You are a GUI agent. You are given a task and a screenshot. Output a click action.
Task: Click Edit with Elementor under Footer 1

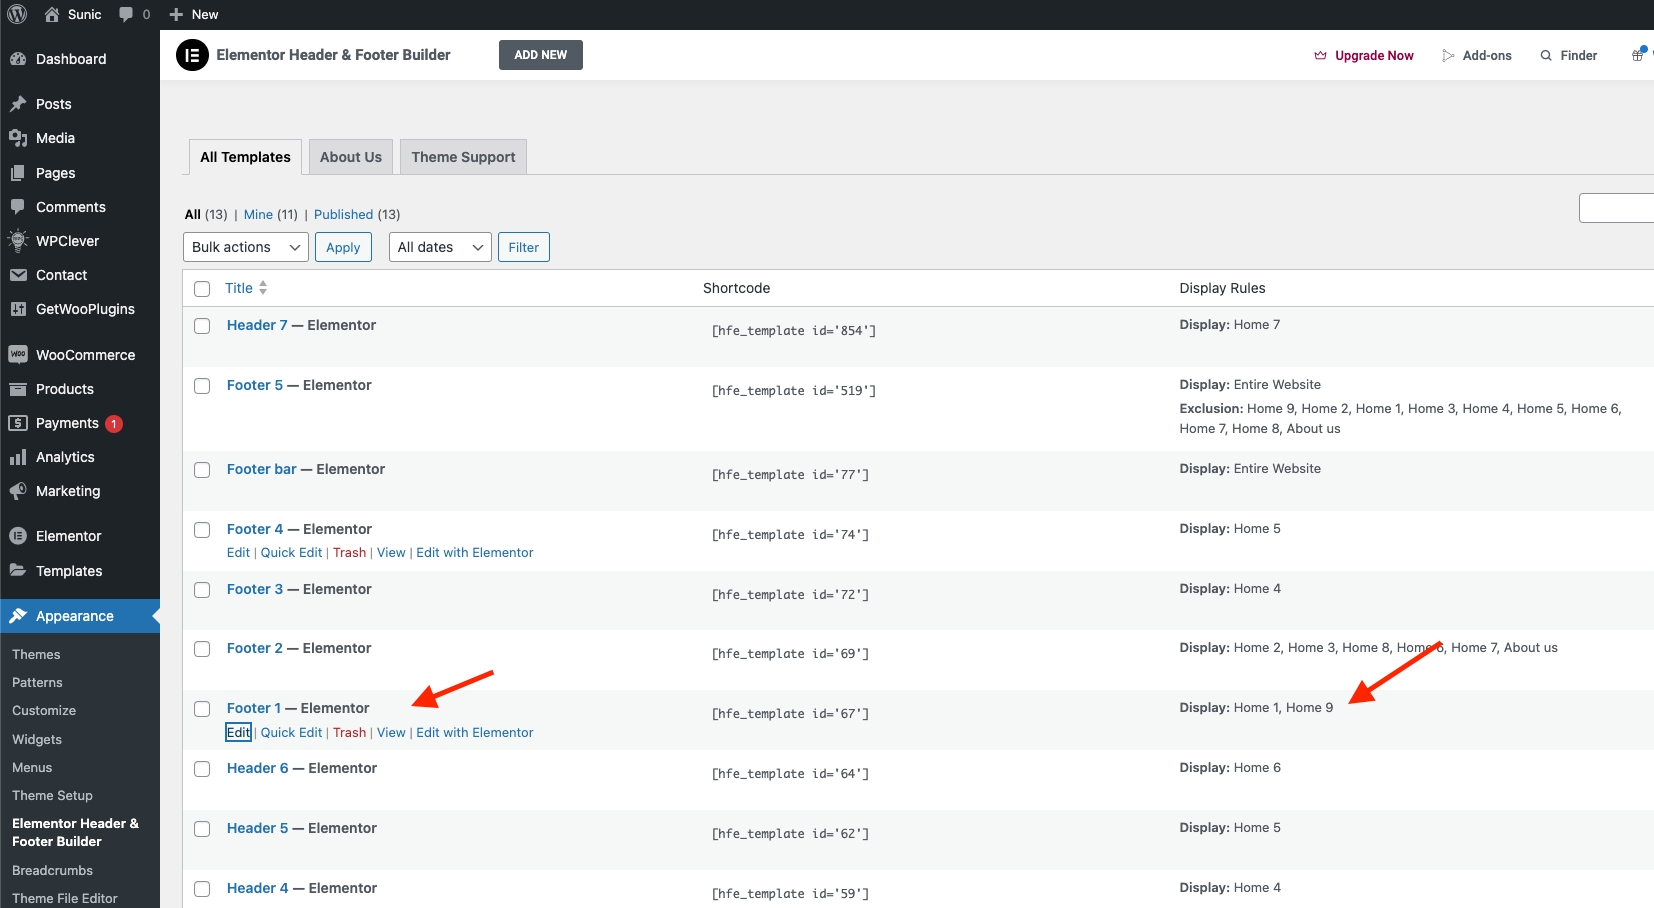click(474, 733)
